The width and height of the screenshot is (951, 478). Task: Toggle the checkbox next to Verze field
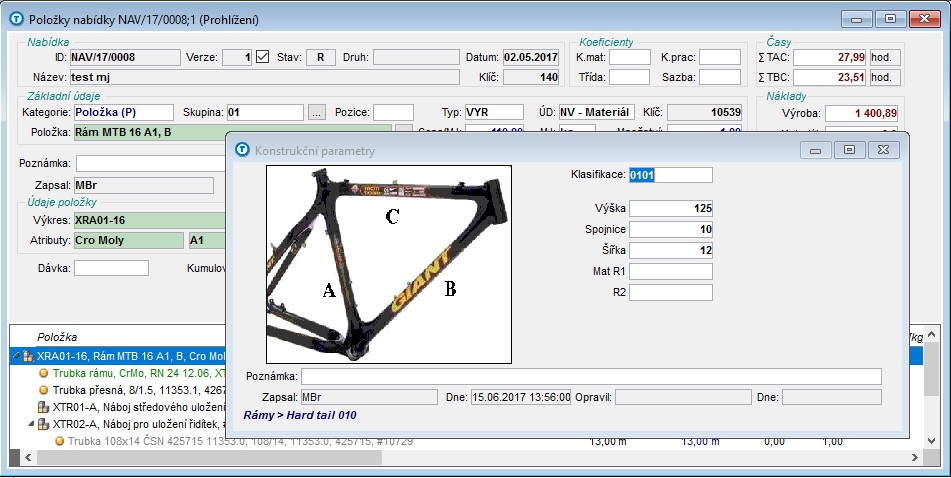point(263,57)
